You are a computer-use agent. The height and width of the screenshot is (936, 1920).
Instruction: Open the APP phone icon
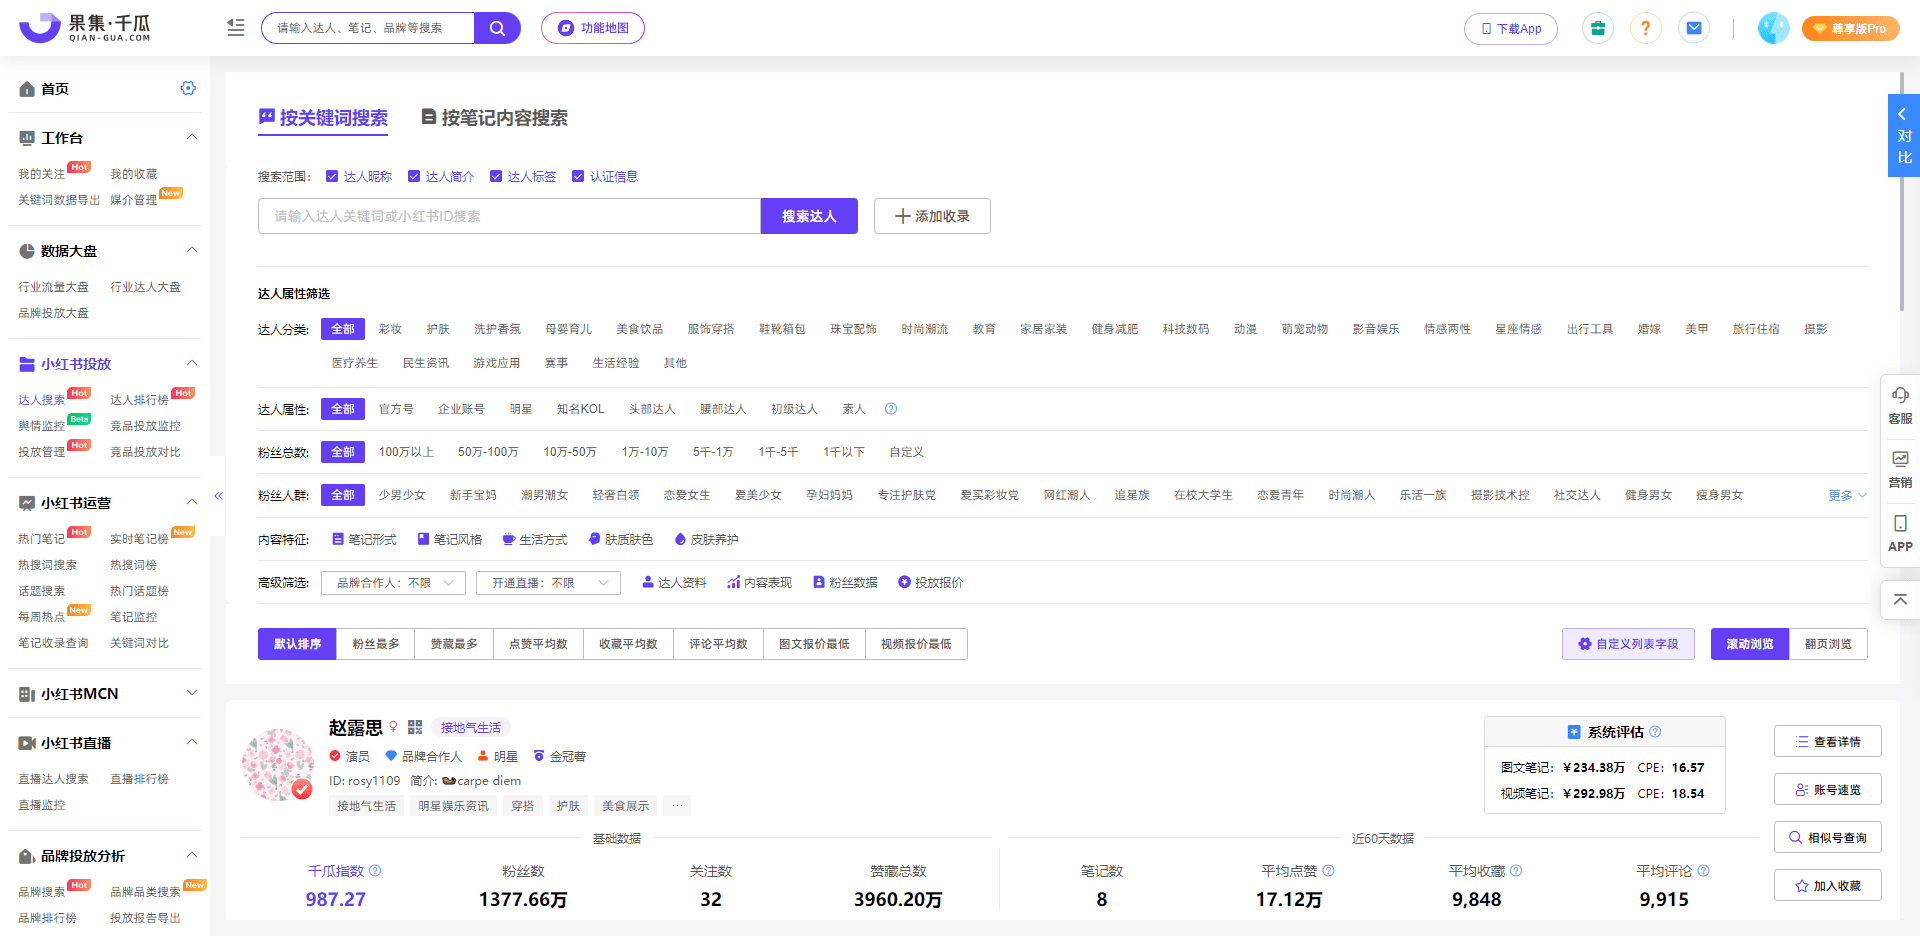click(1900, 523)
